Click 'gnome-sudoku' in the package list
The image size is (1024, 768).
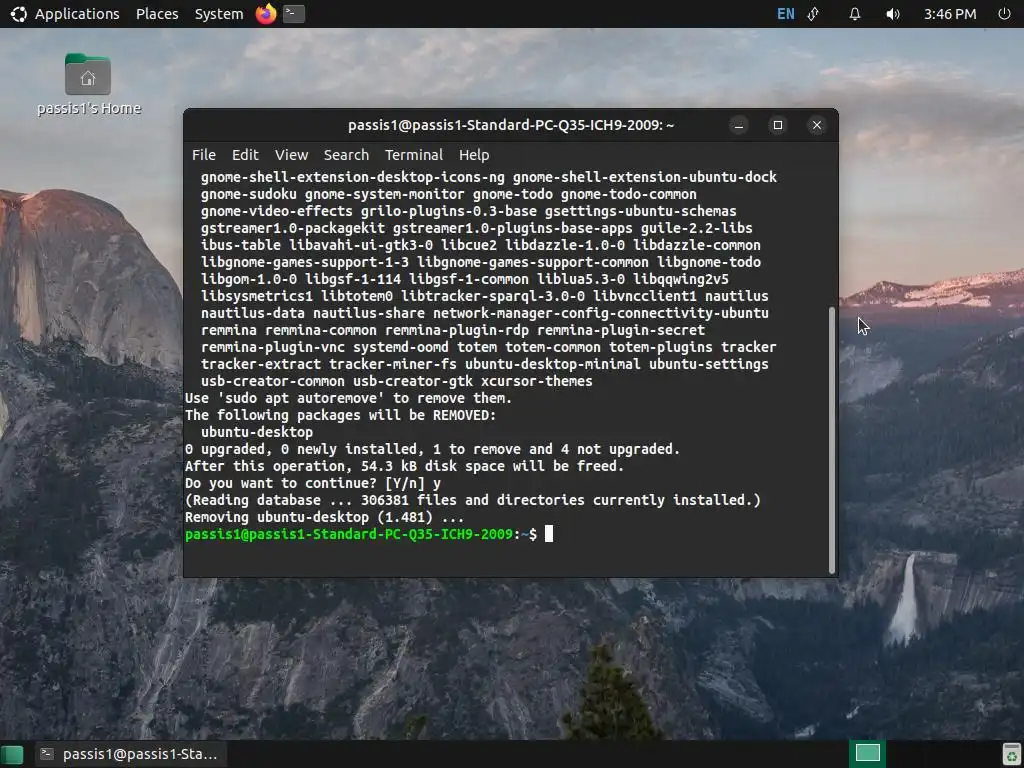[x=248, y=195]
